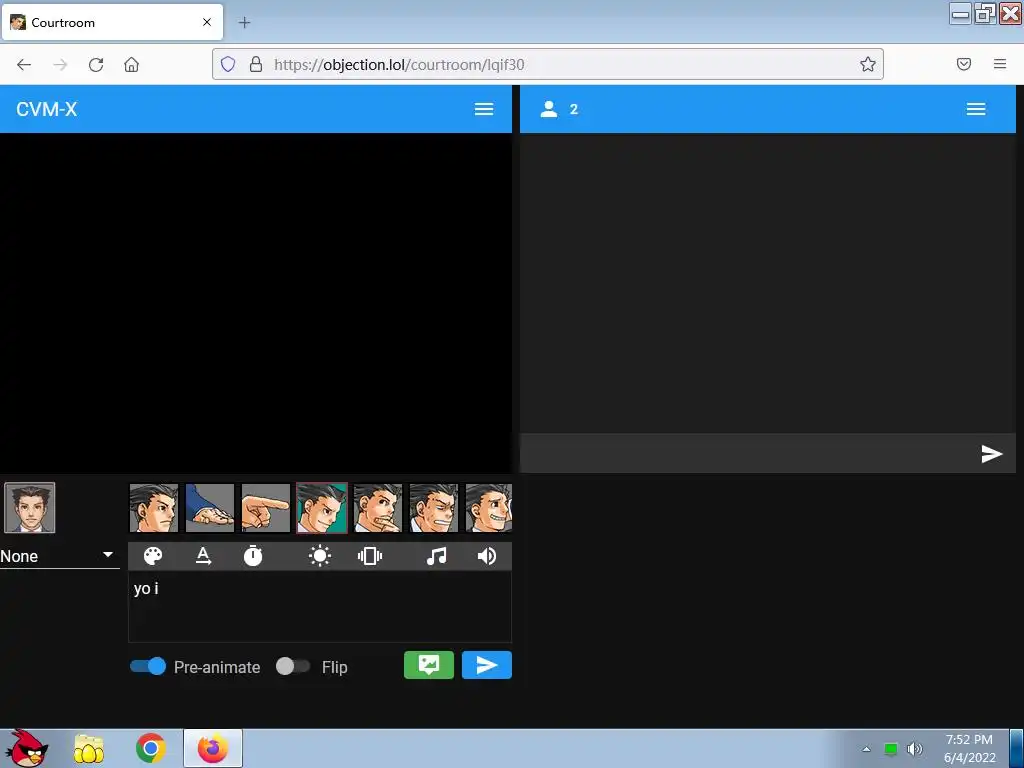Add a screen shake effect icon
1024x768 pixels.
[370, 556]
